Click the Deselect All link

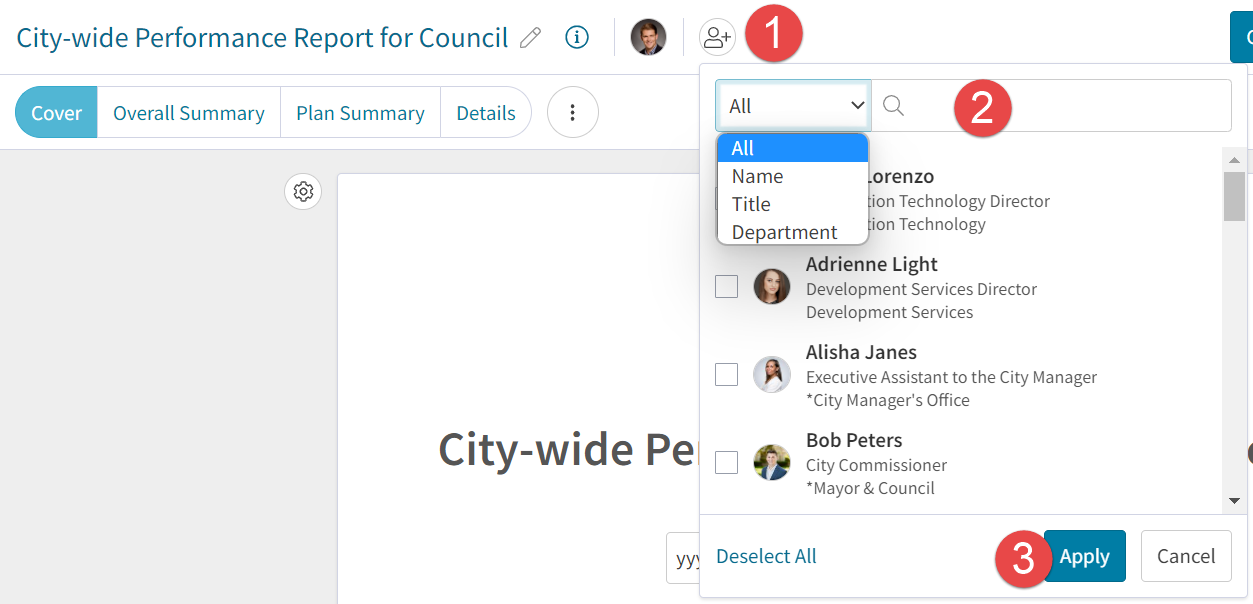pos(766,556)
